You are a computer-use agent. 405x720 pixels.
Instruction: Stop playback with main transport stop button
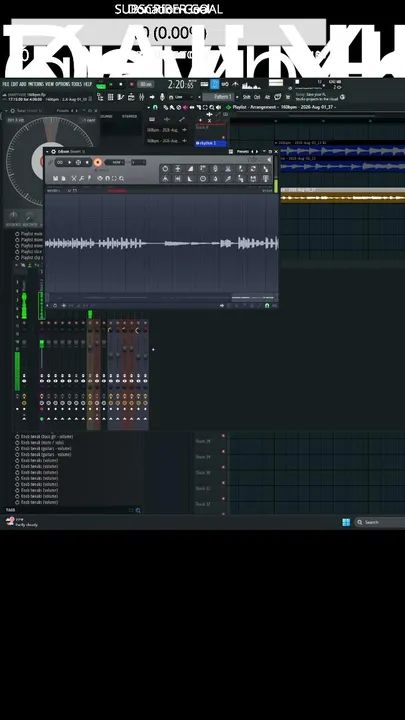[x=121, y=84]
